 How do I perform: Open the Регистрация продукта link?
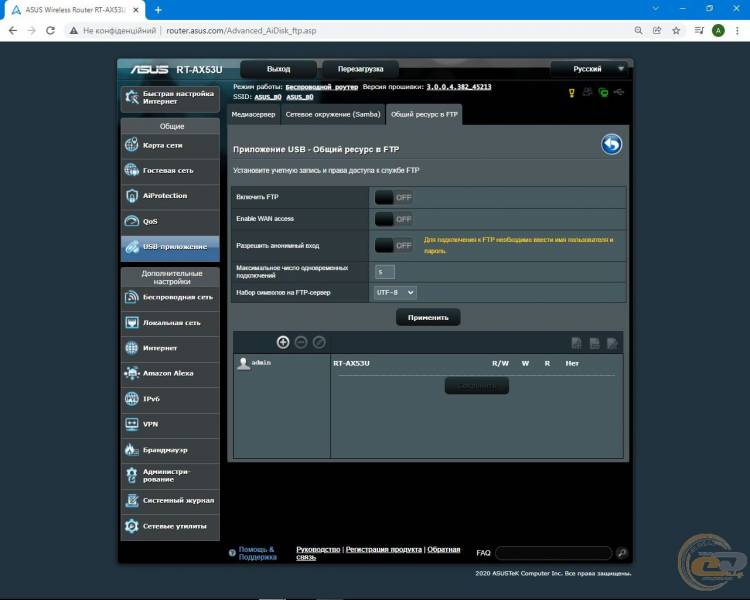(384, 549)
